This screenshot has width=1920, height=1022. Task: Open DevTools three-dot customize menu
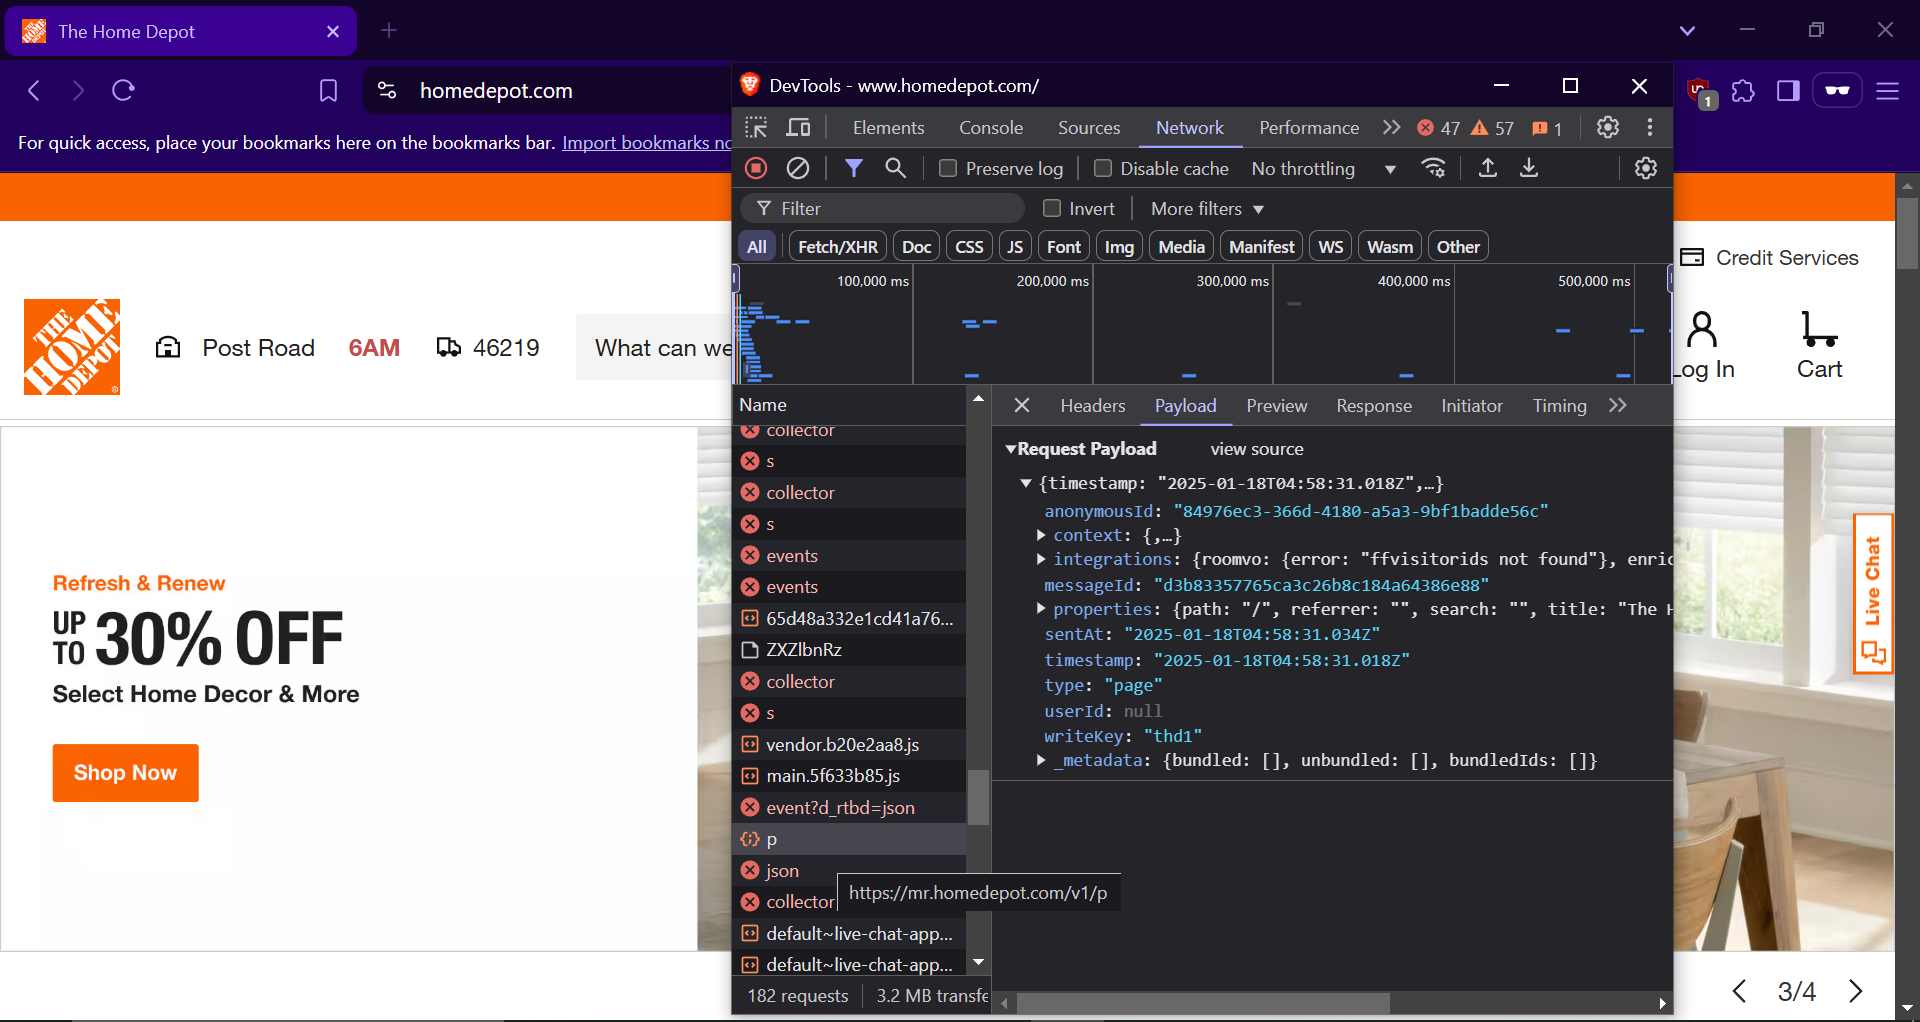tap(1650, 127)
